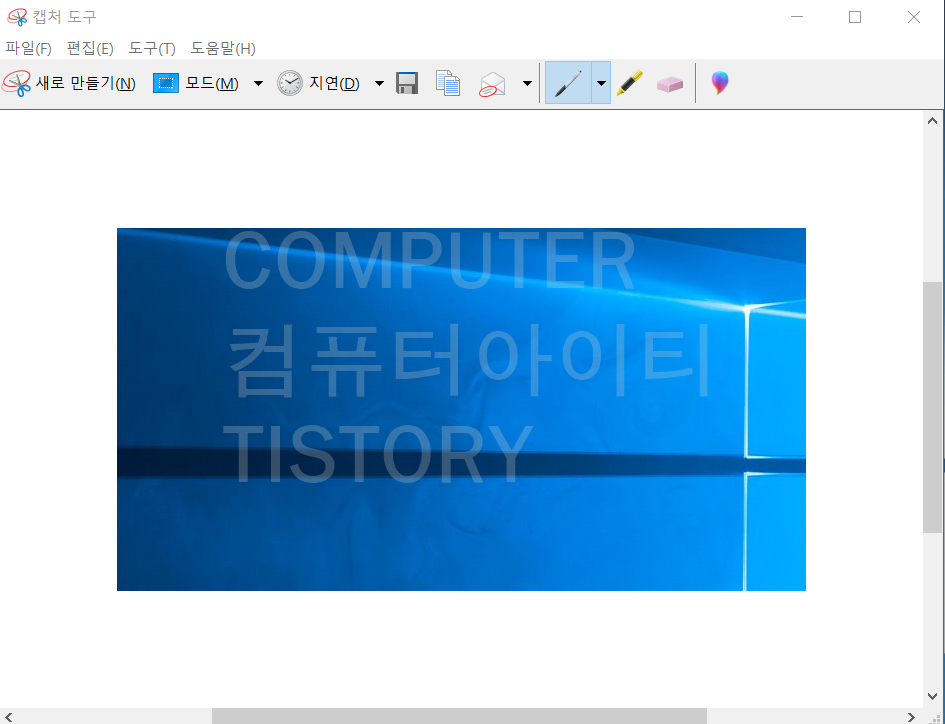Edit with Paint 3D balloon icon
Image resolution: width=945 pixels, height=724 pixels.
tap(720, 83)
